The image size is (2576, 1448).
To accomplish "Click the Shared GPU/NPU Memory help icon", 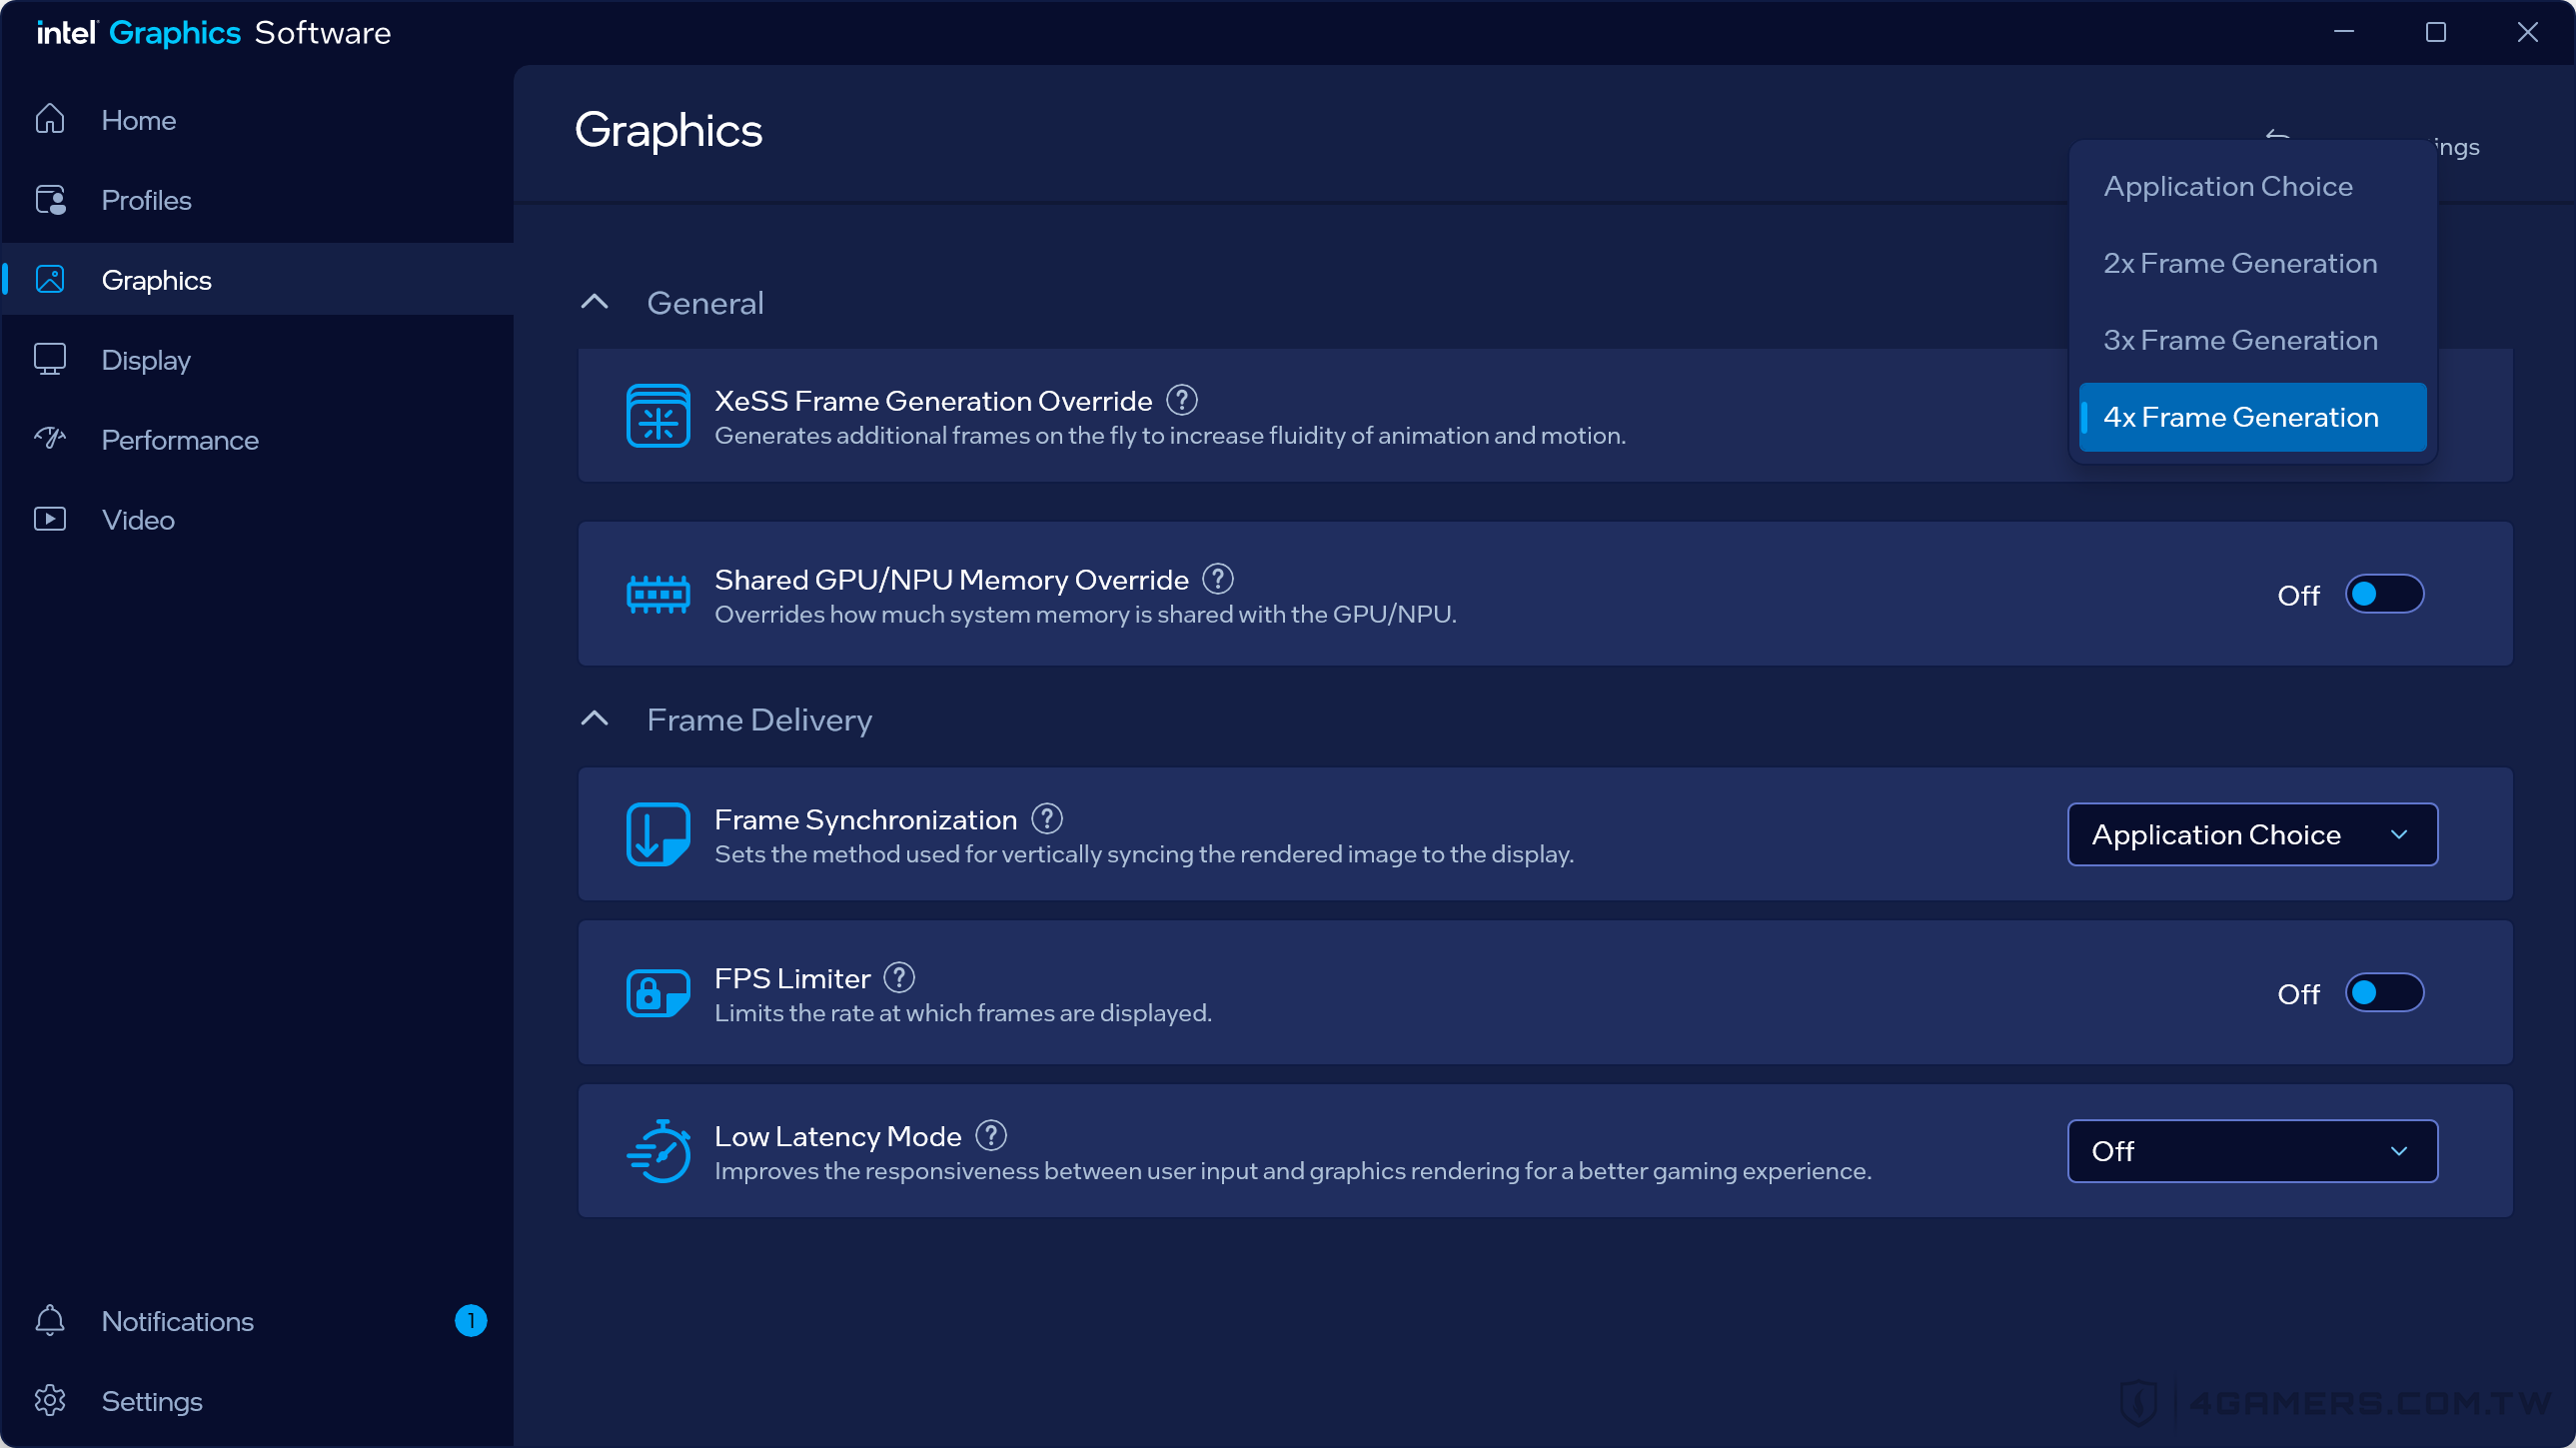I will [x=1217, y=579].
